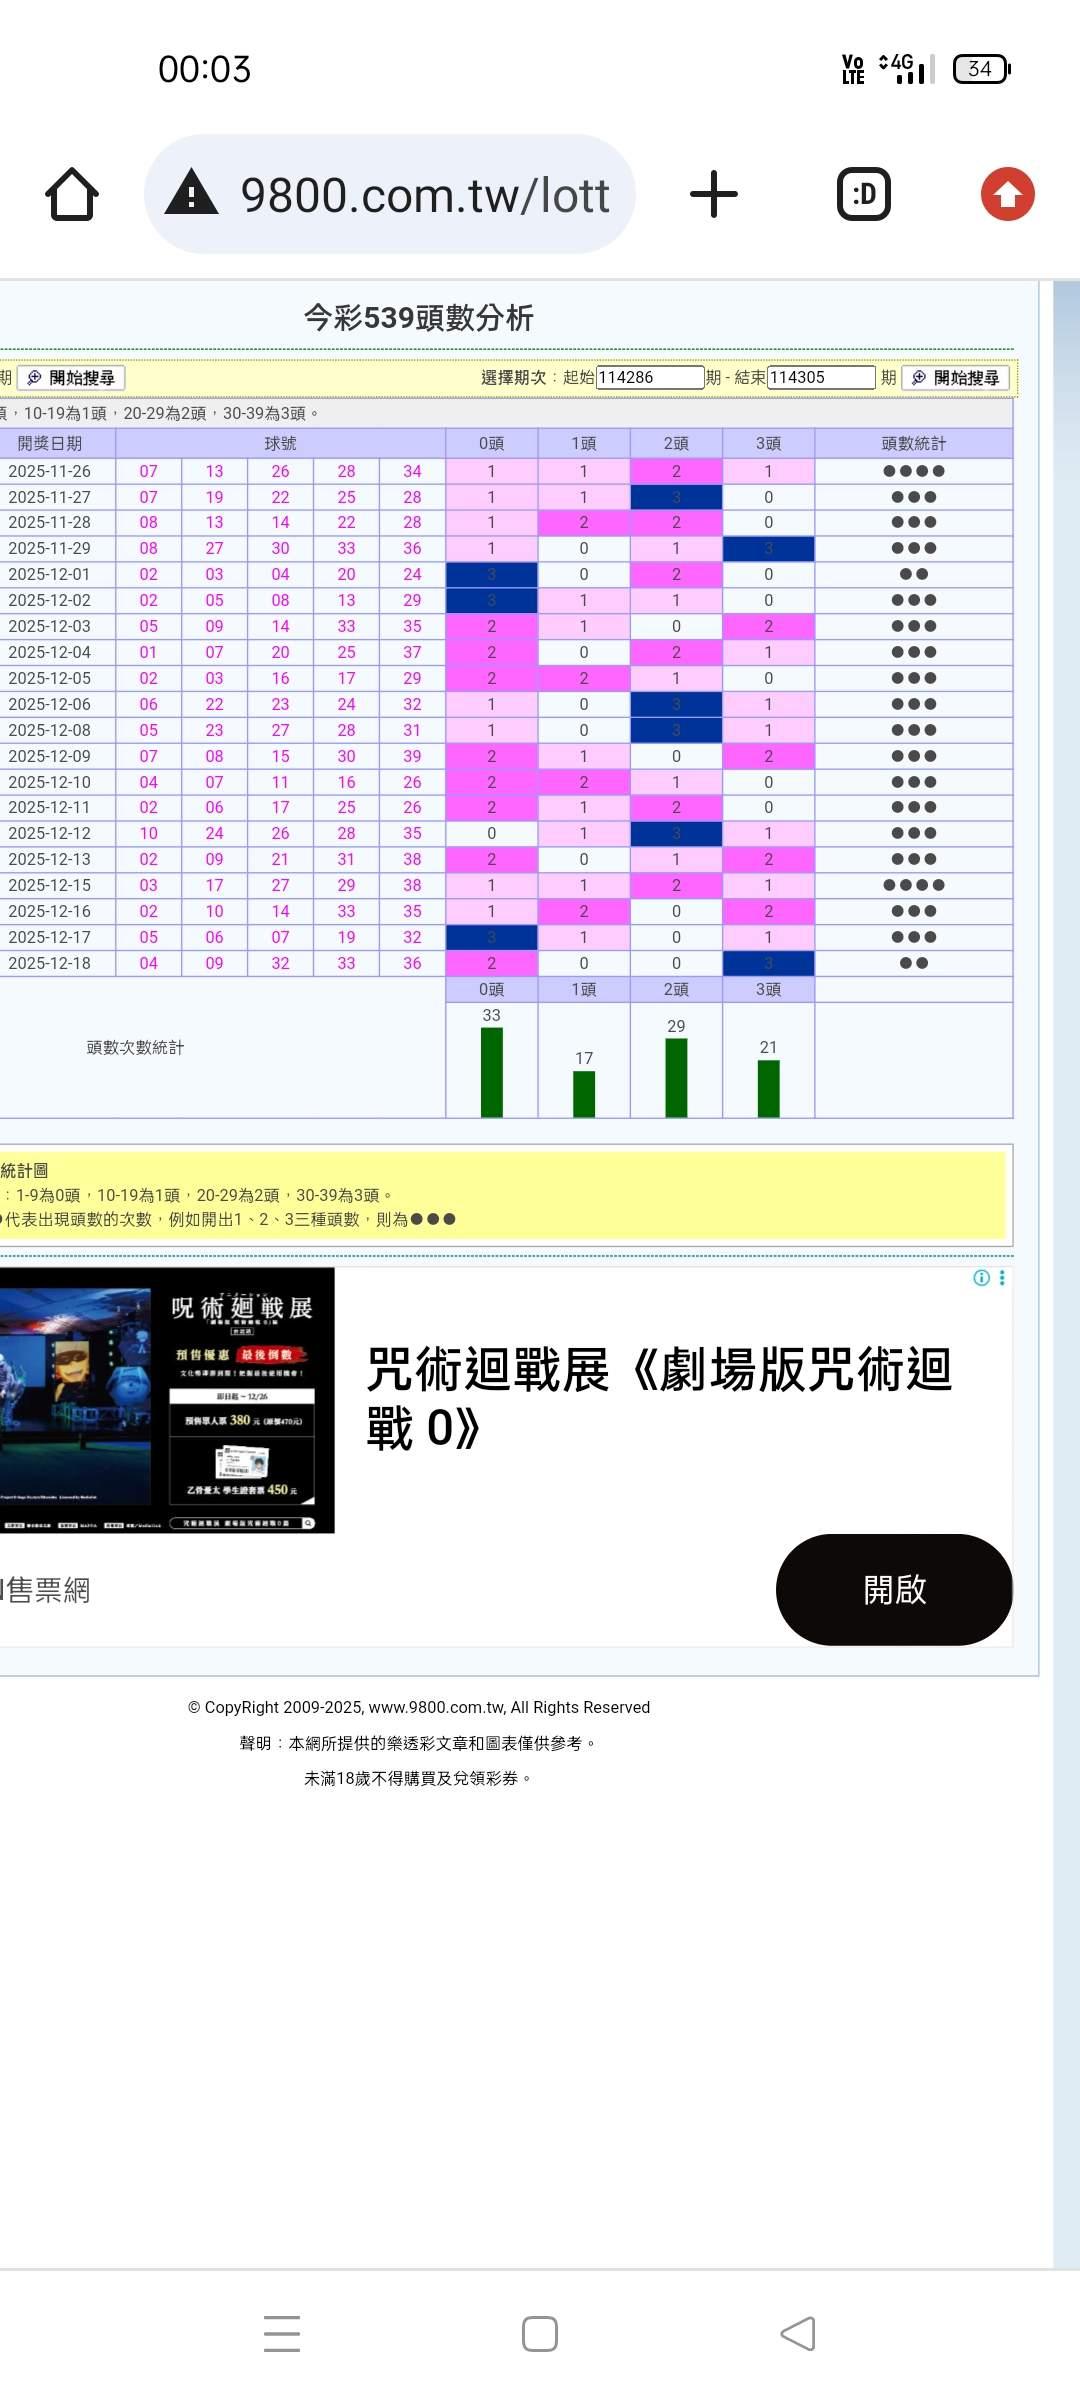Viewport: 1080px width, 2400px height.
Task: Click the right 開始搜尋 button
Action: [956, 378]
